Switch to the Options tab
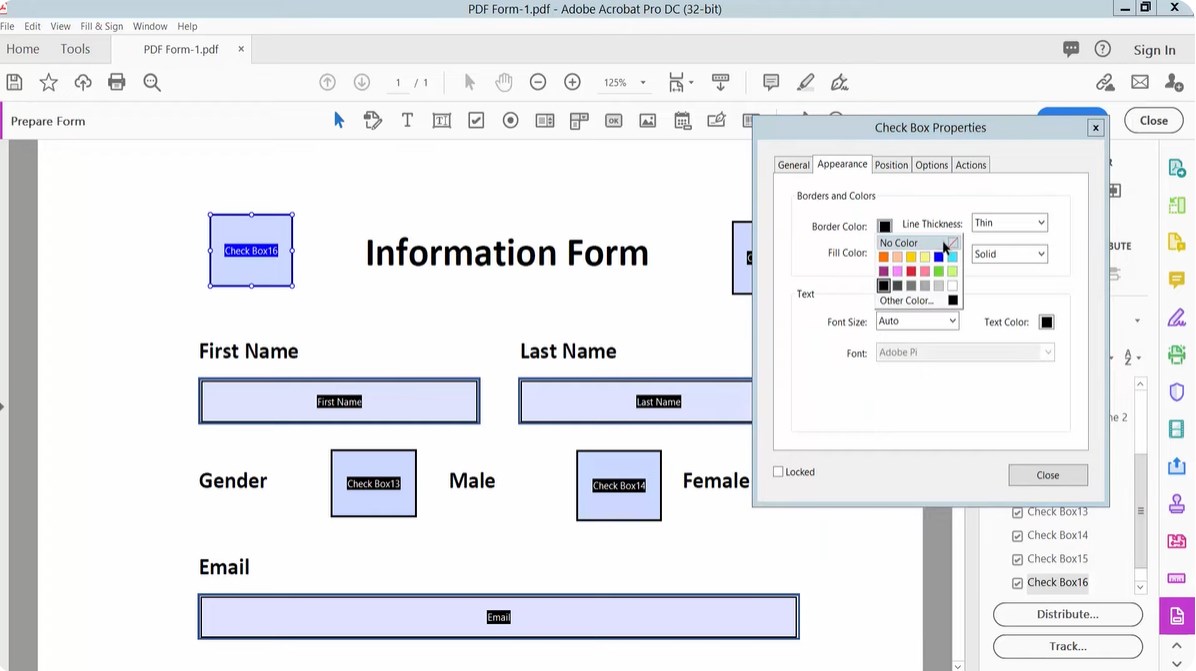 click(931, 165)
